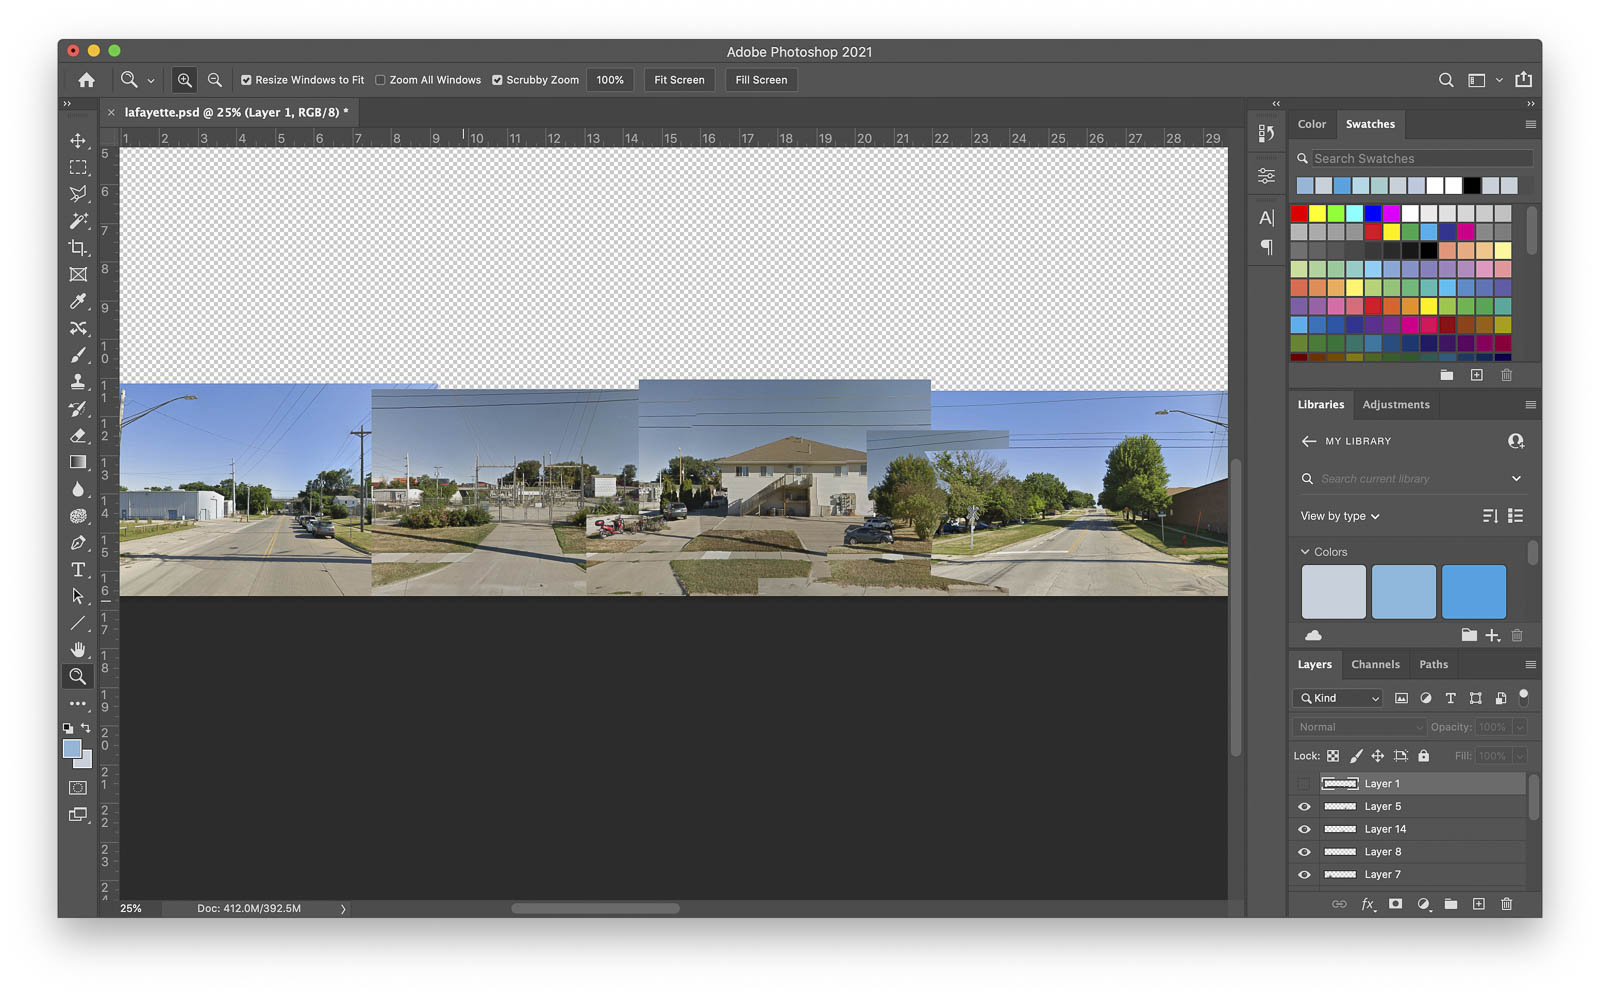The height and width of the screenshot is (994, 1600).
Task: Select the Move tool
Action: 78,141
